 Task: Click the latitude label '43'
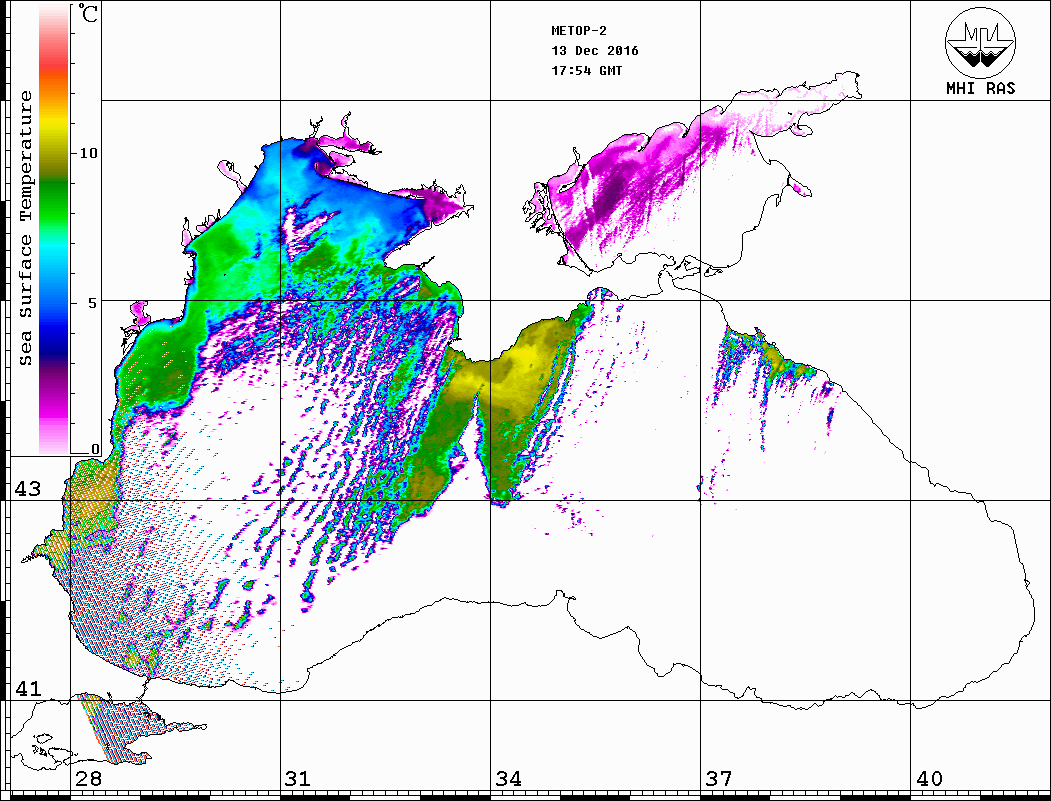(x=27, y=489)
